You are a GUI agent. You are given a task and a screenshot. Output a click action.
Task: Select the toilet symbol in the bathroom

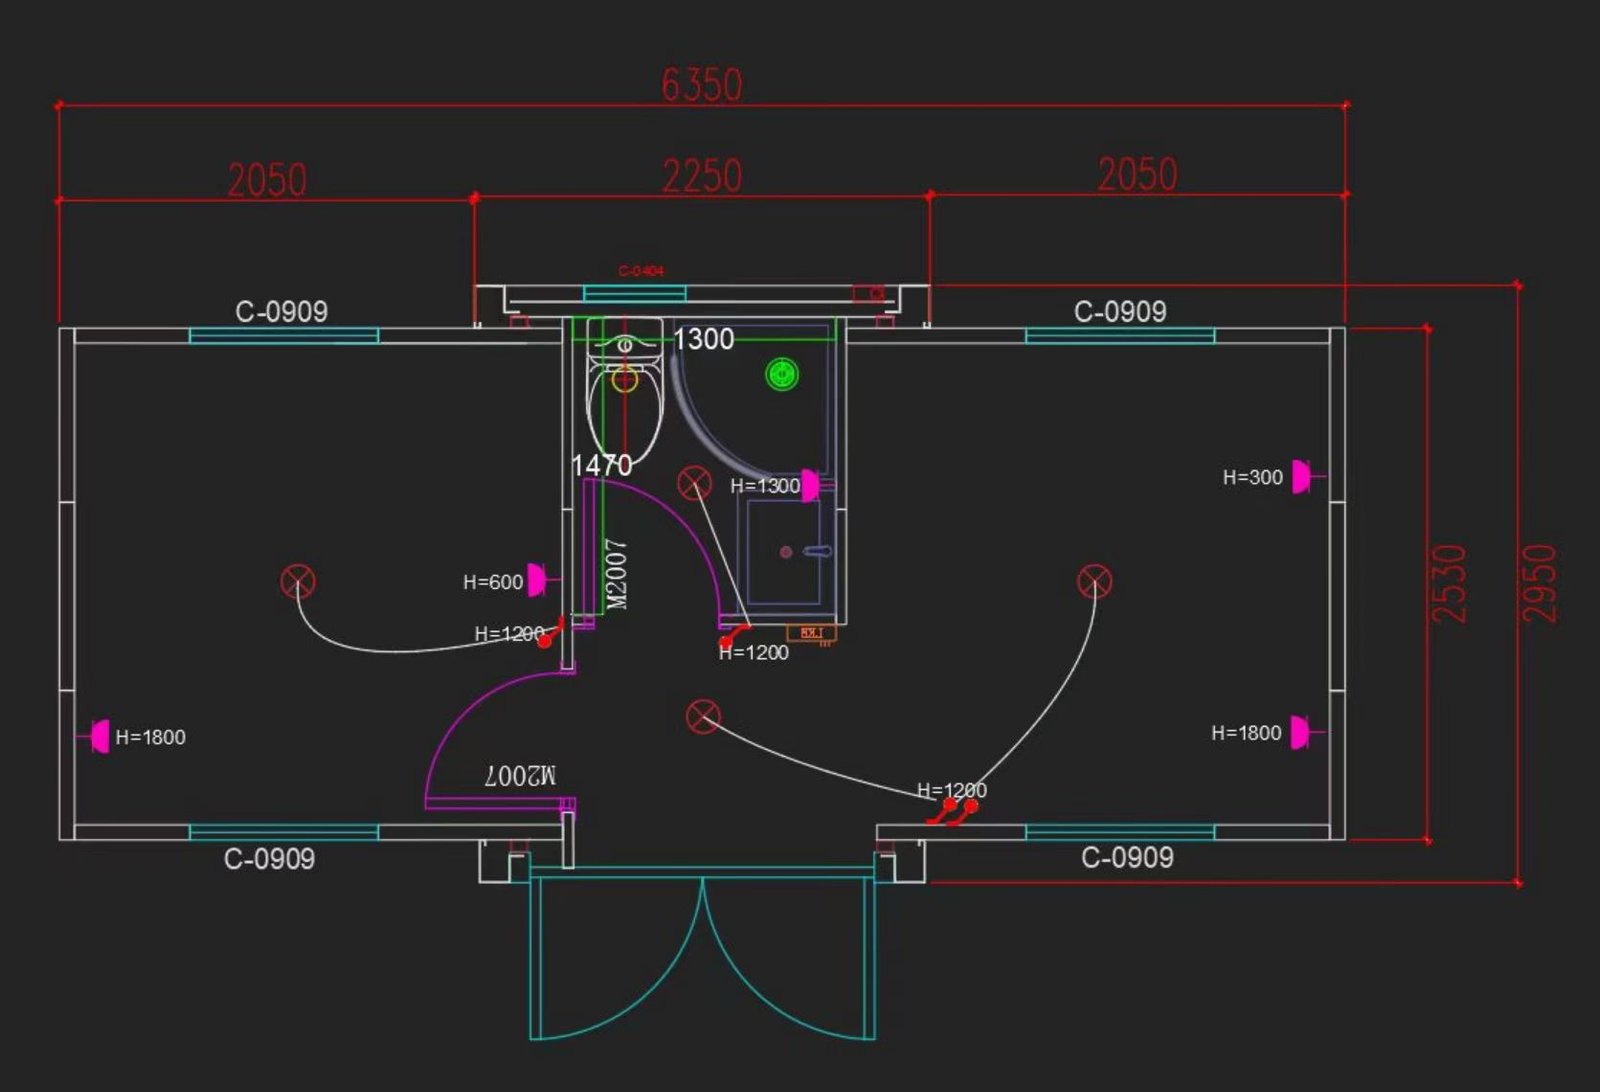coord(625,395)
